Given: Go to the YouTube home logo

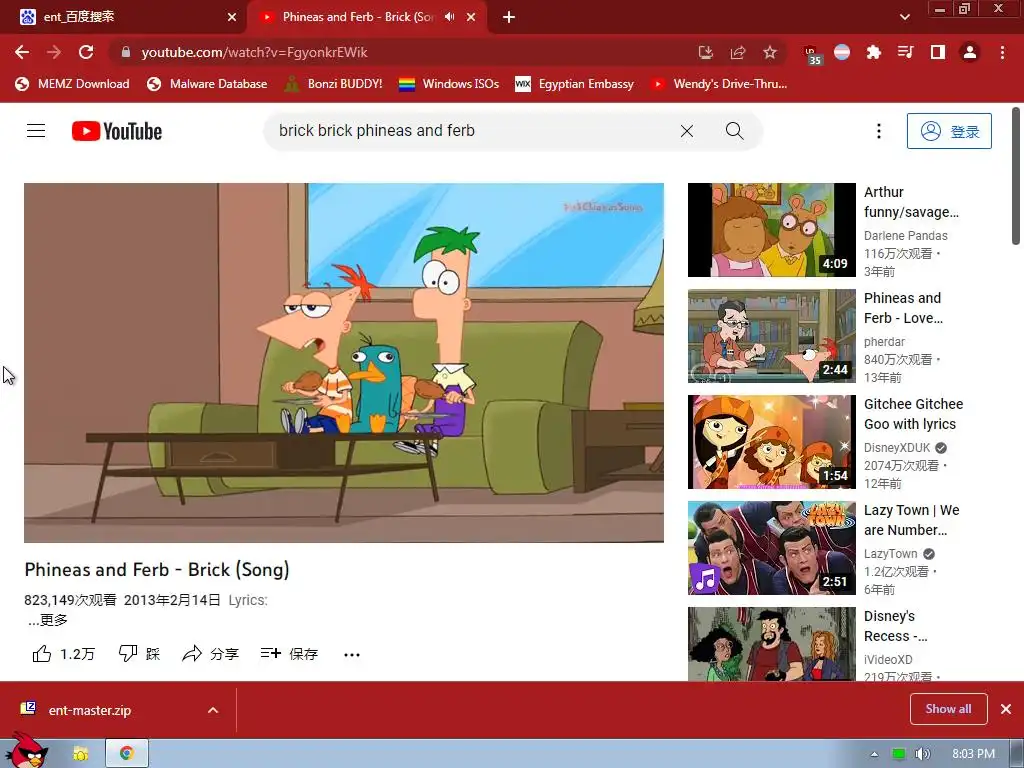Looking at the screenshot, I should 117,131.
